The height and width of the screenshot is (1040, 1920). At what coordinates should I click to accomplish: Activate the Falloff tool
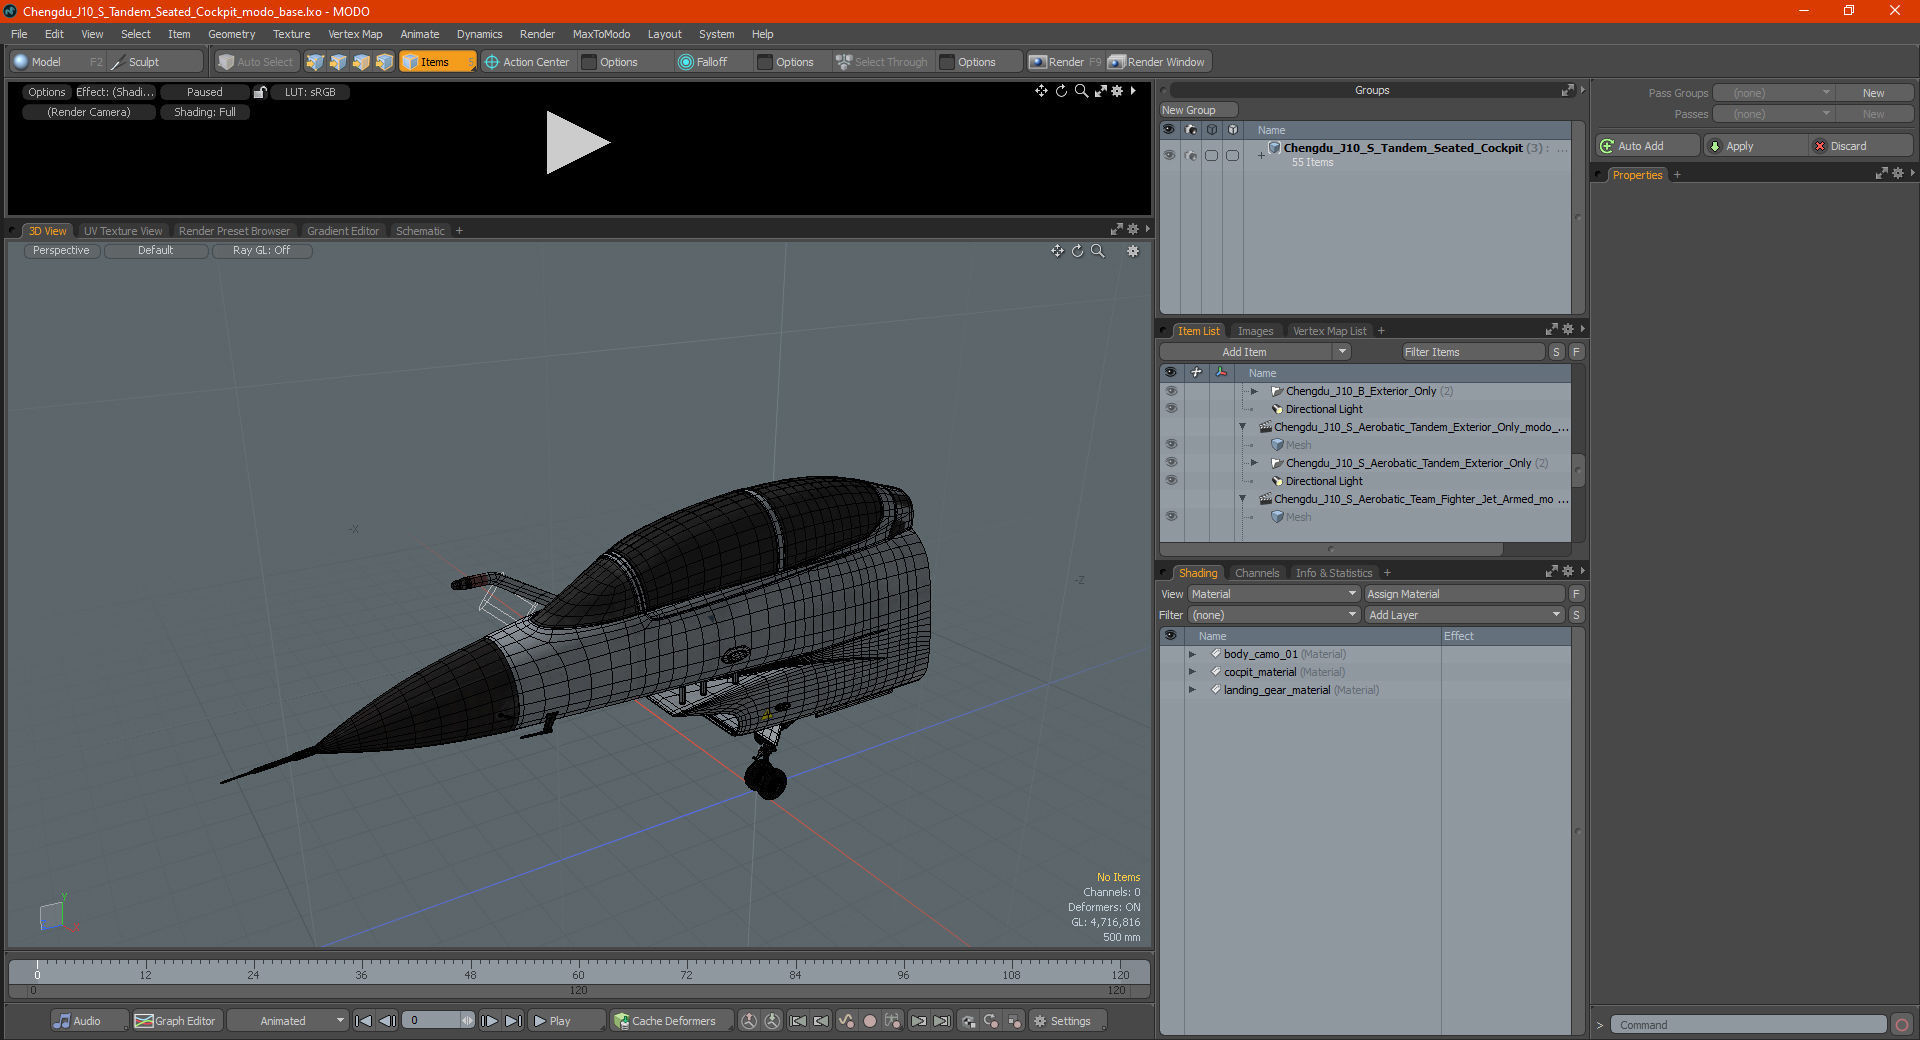710,61
